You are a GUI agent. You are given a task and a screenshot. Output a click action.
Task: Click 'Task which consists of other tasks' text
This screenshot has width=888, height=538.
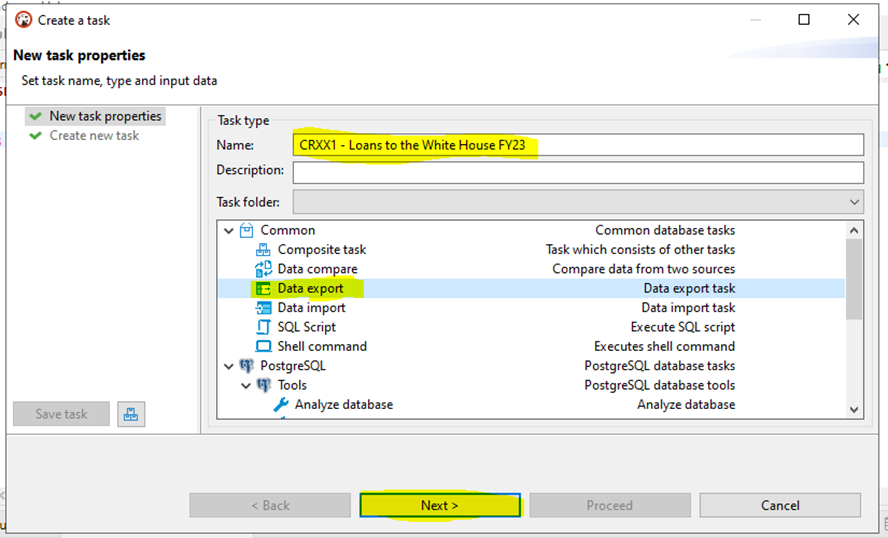click(x=641, y=249)
